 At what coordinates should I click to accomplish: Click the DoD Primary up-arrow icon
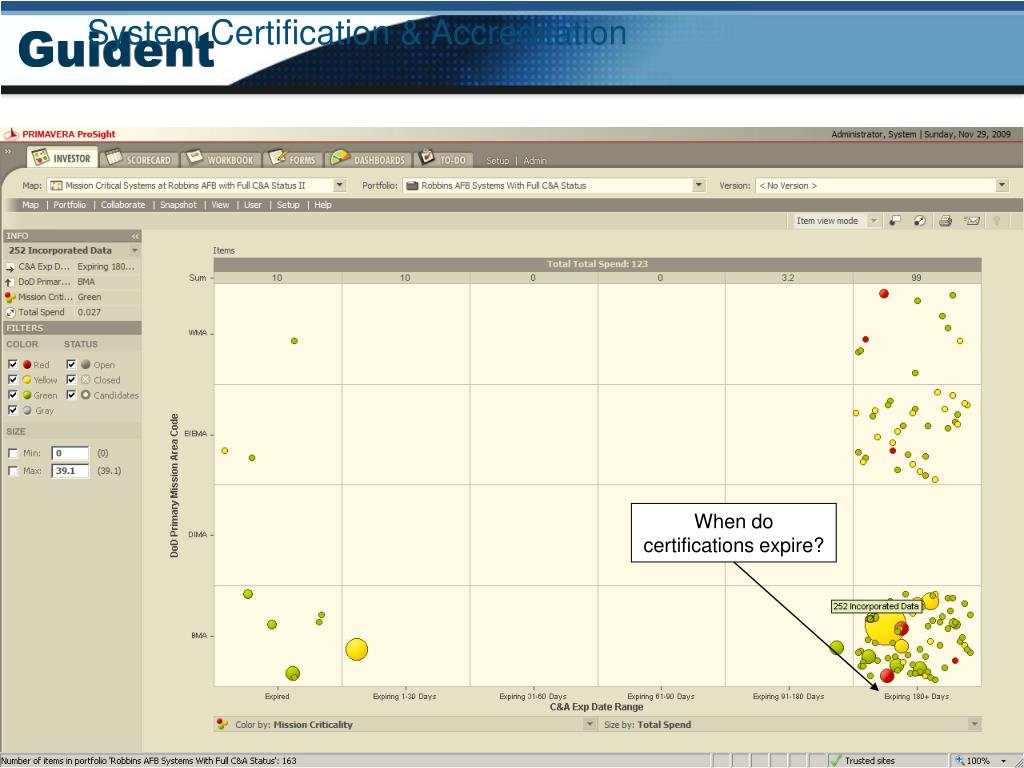(9, 282)
